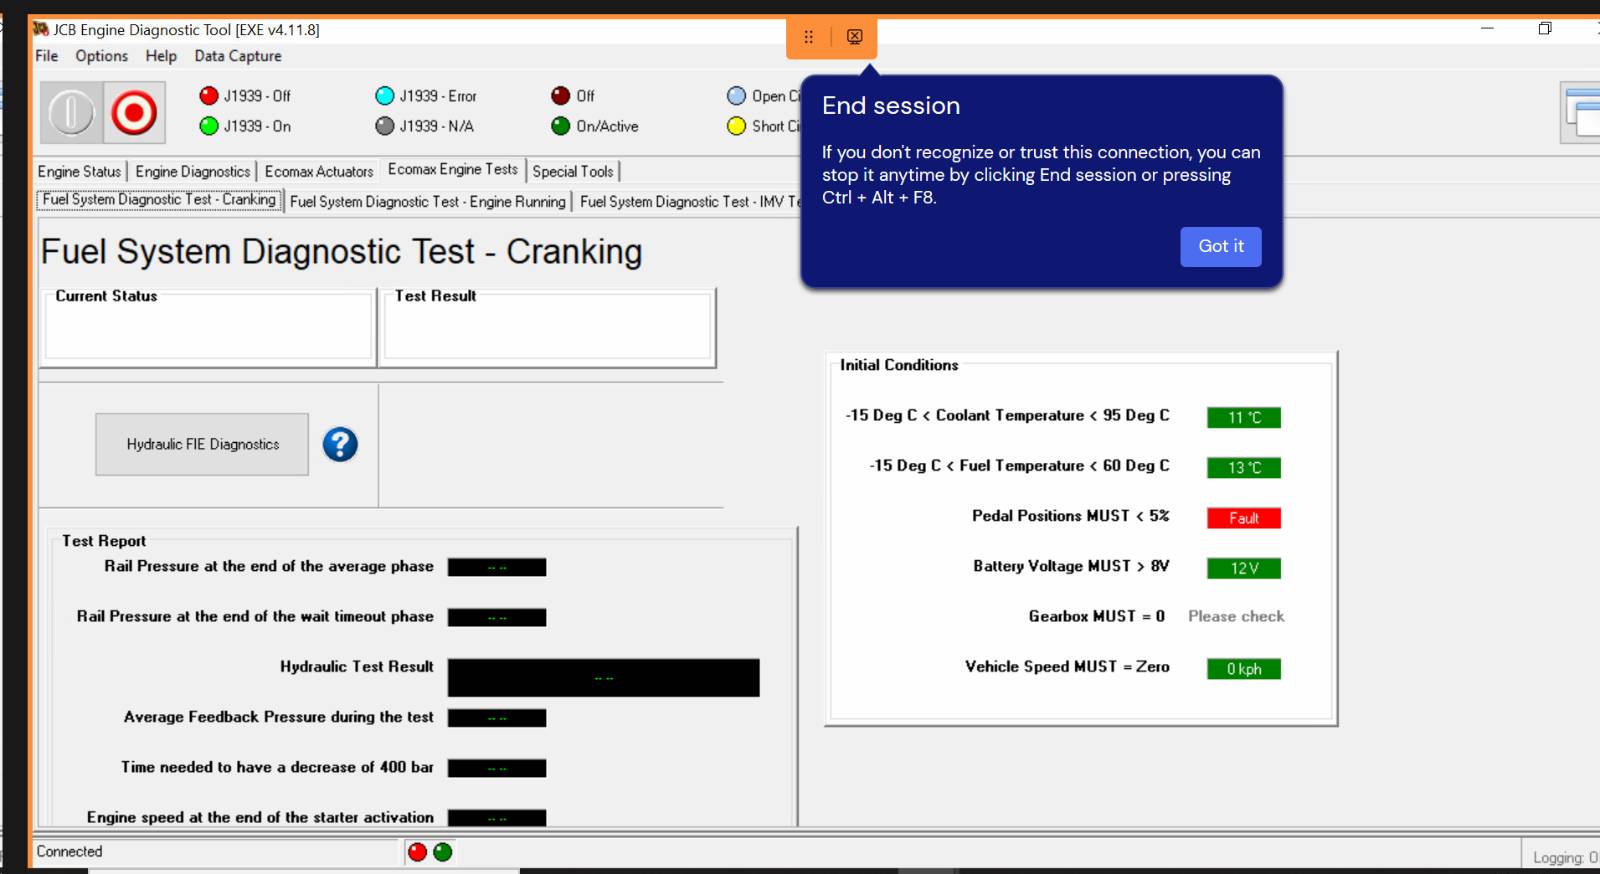This screenshot has height=874, width=1600.
Task: Click the window icon at top right corner
Action: point(1581,113)
